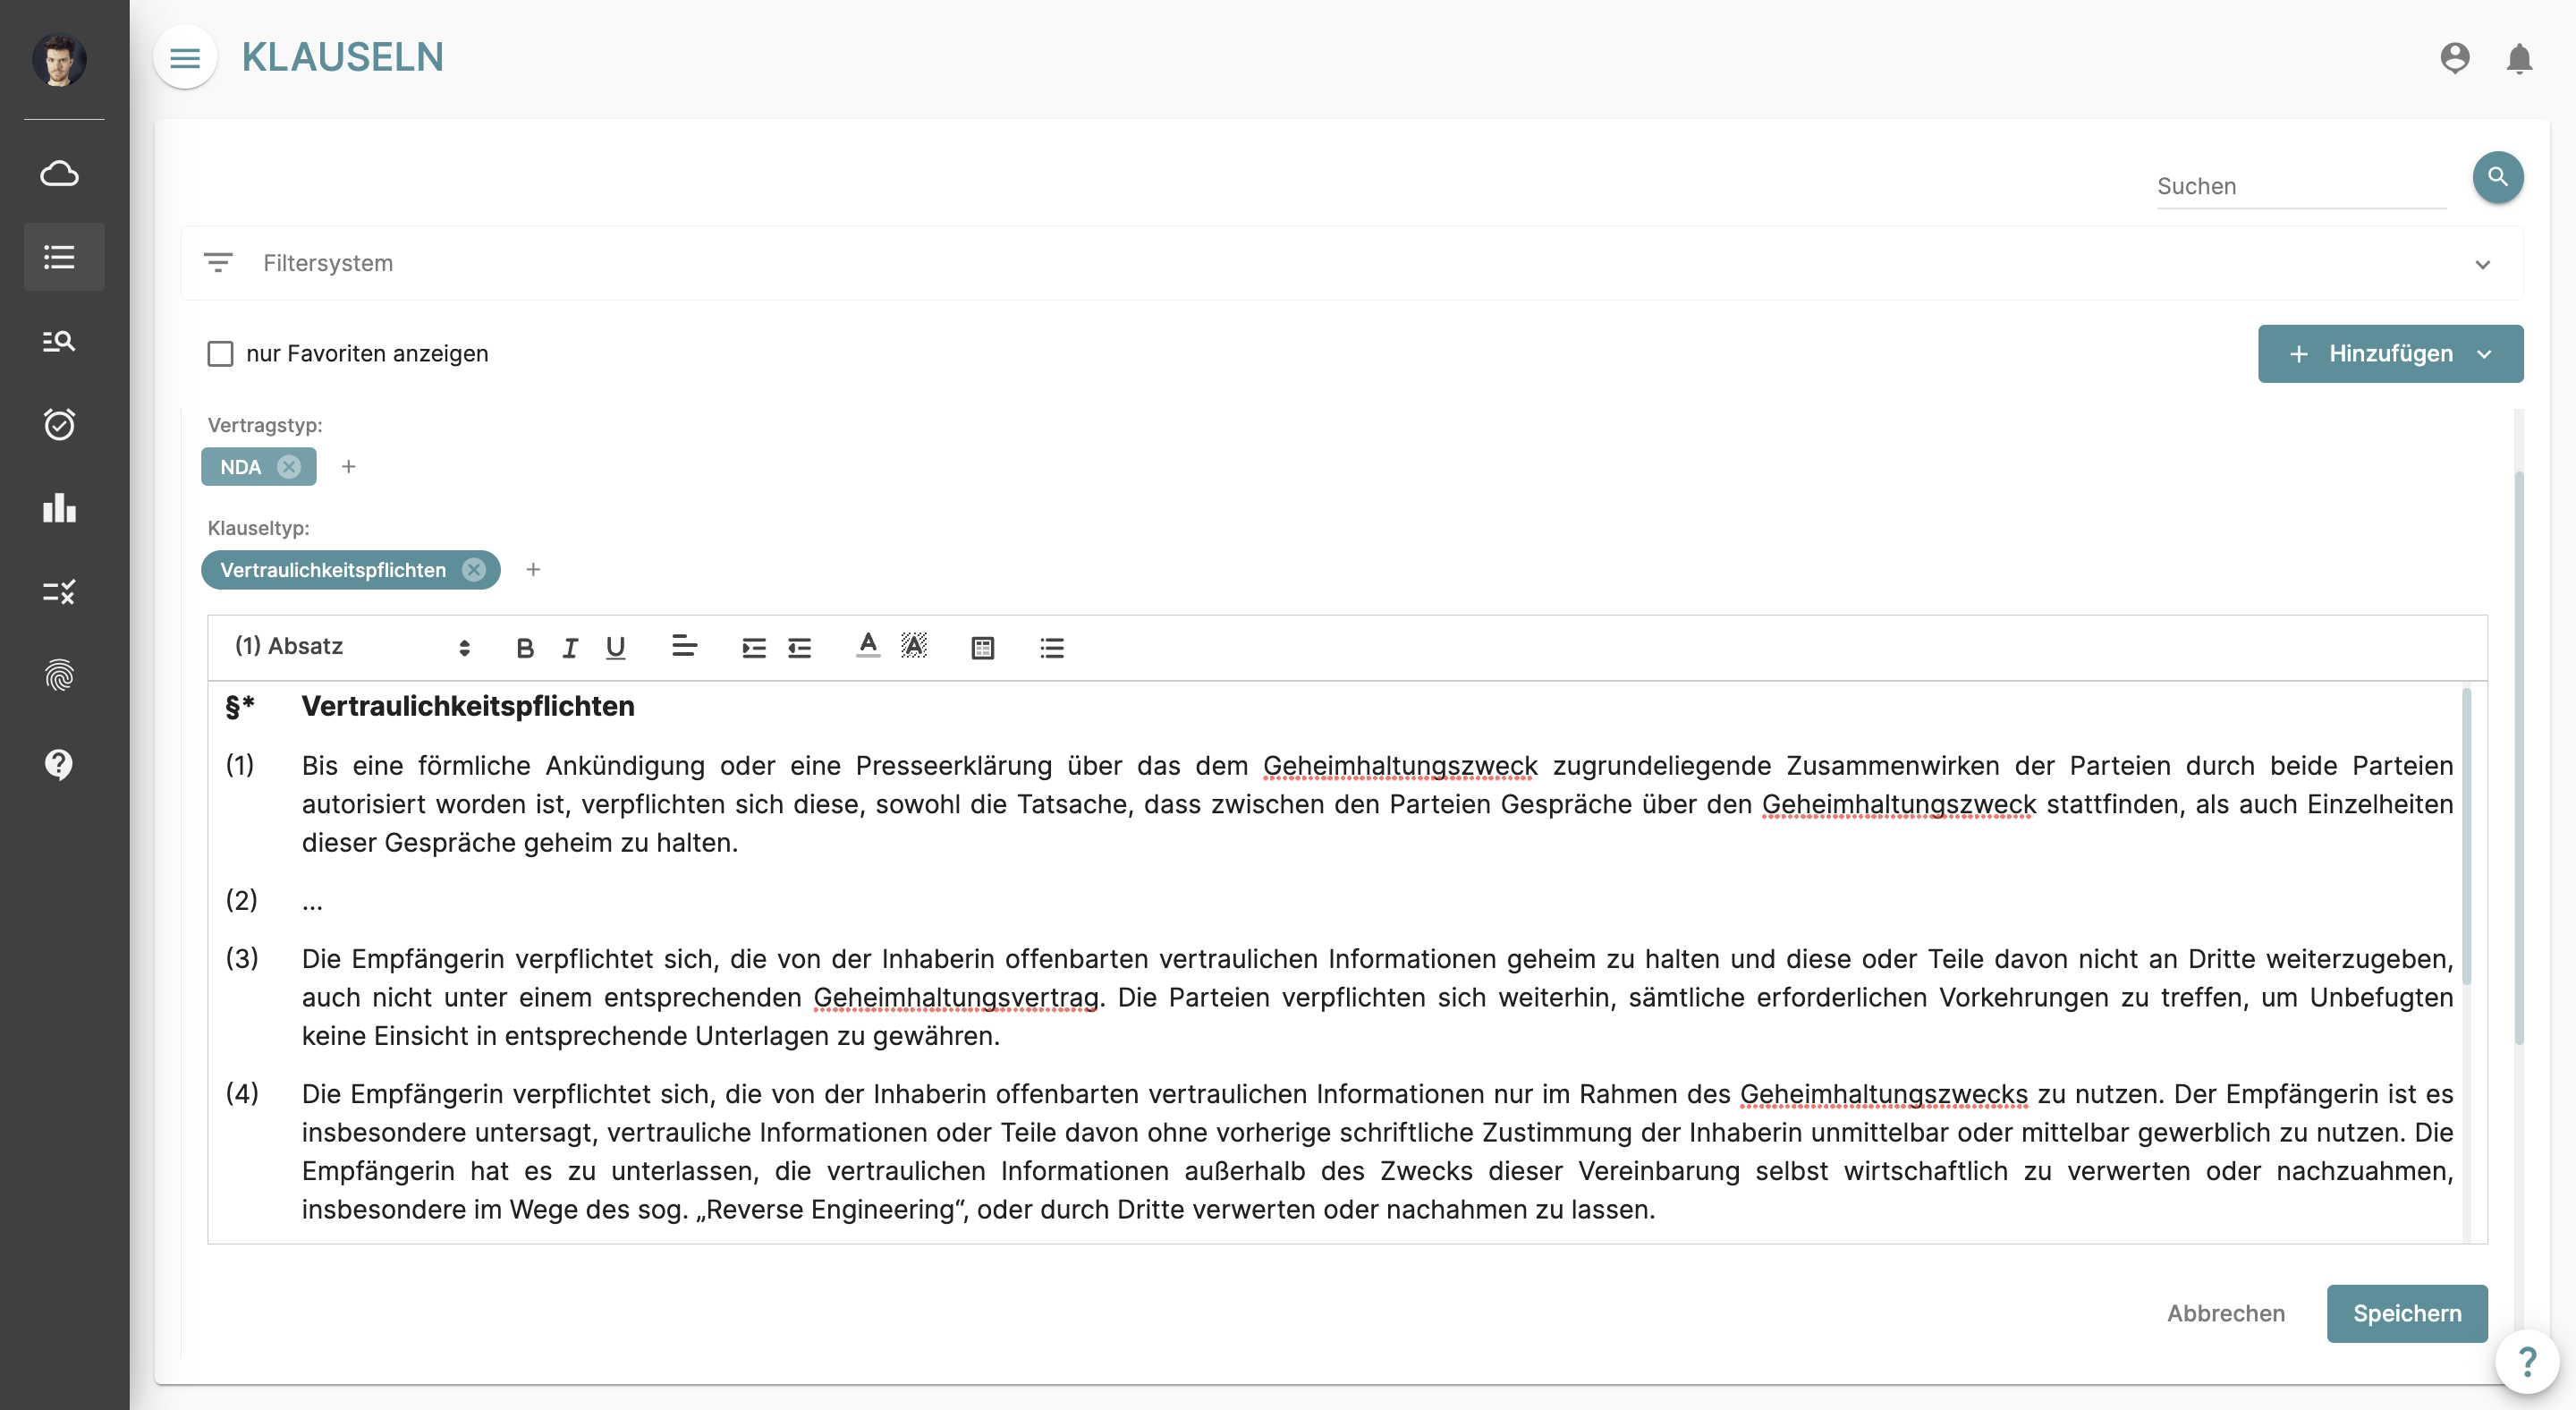Open the checklist compare sidebar icon
Image resolution: width=2576 pixels, height=1410 pixels.
click(60, 592)
